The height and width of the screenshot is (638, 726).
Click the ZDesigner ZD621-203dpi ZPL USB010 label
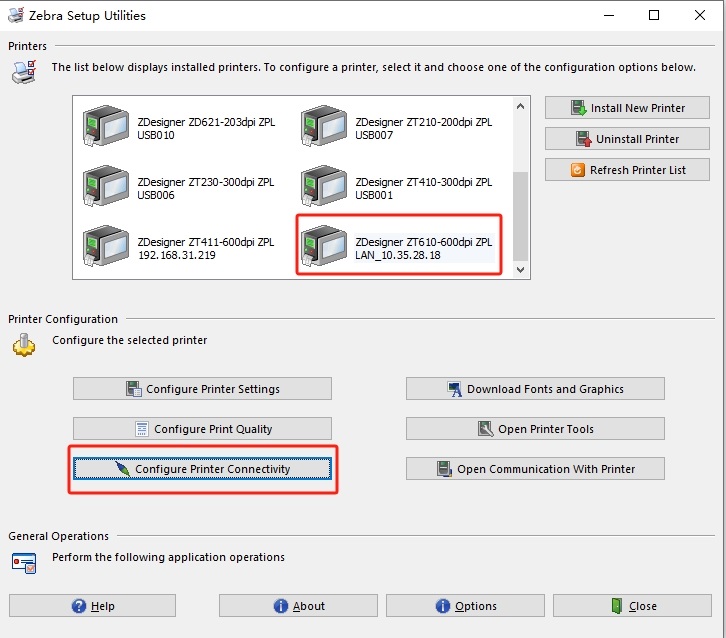206,128
